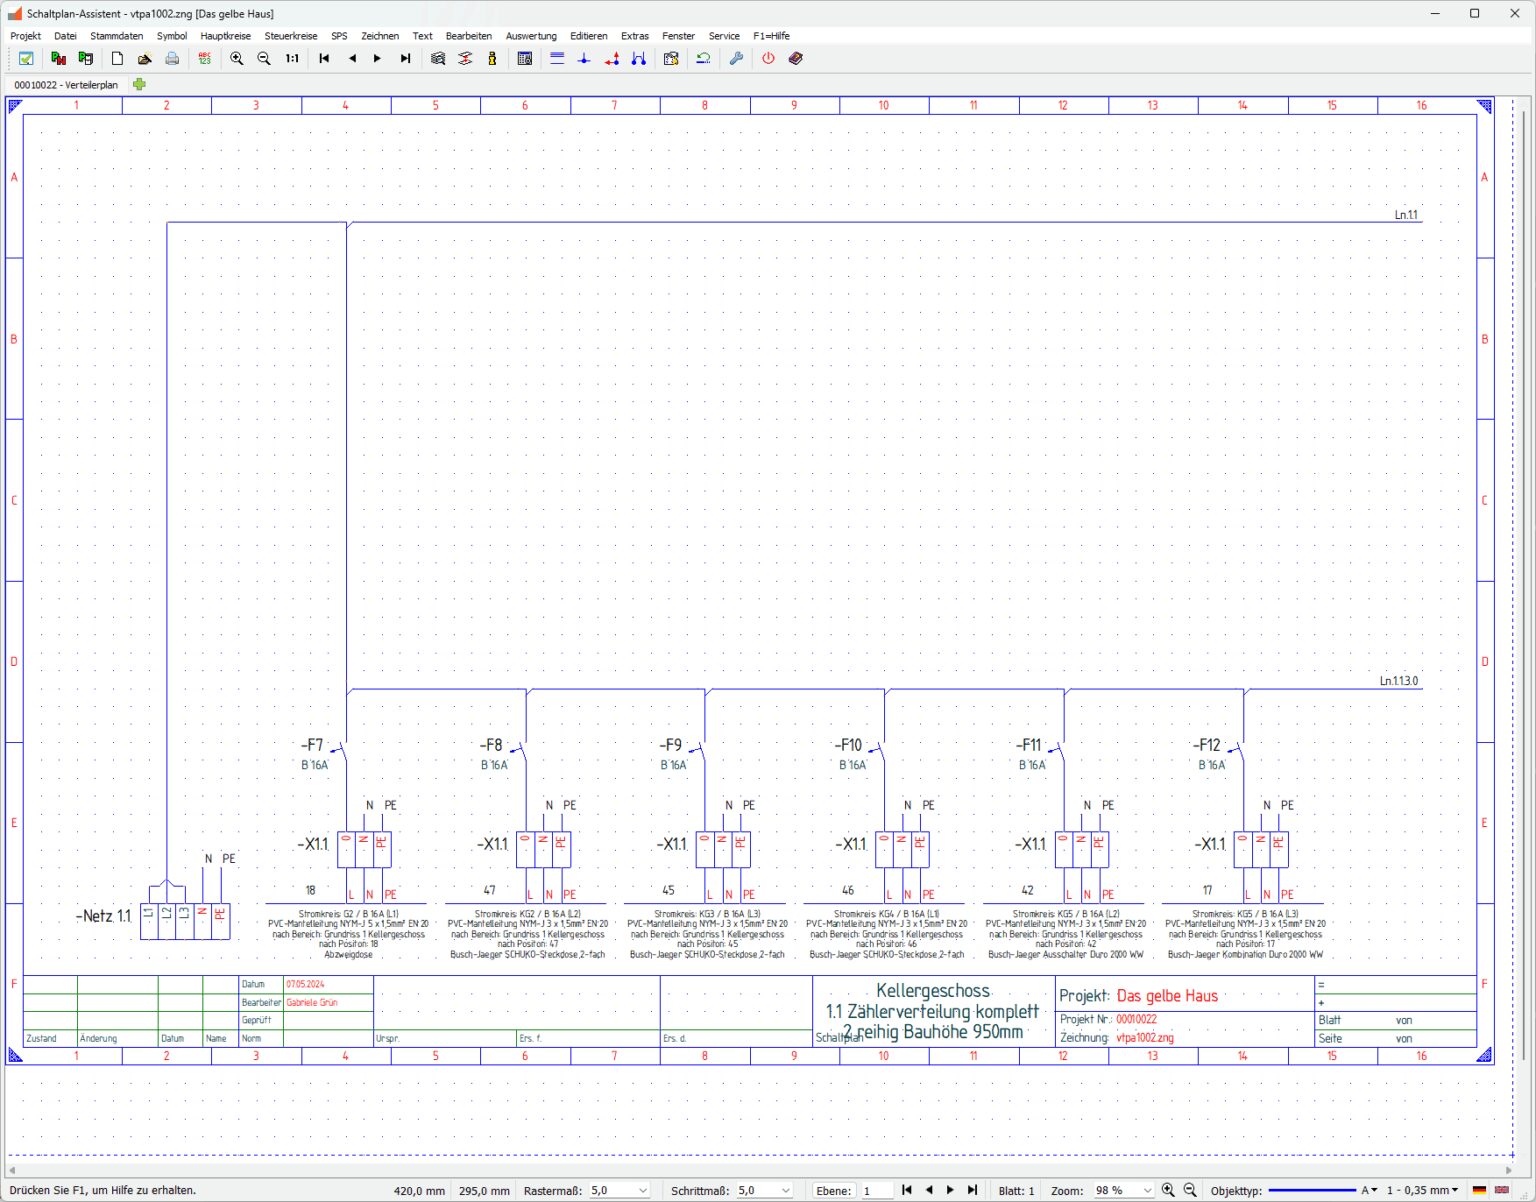This screenshot has width=1536, height=1202.
Task: Click the green checkmark toolbar toggle
Action: [25, 58]
